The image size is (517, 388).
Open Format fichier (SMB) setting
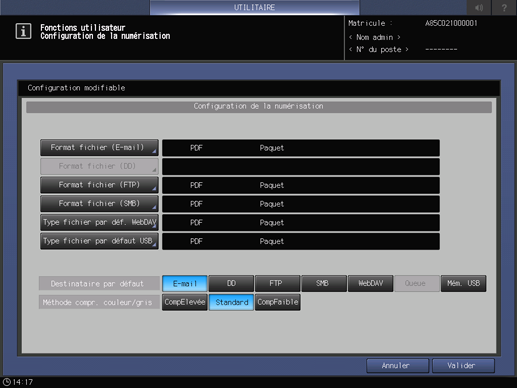[99, 204]
